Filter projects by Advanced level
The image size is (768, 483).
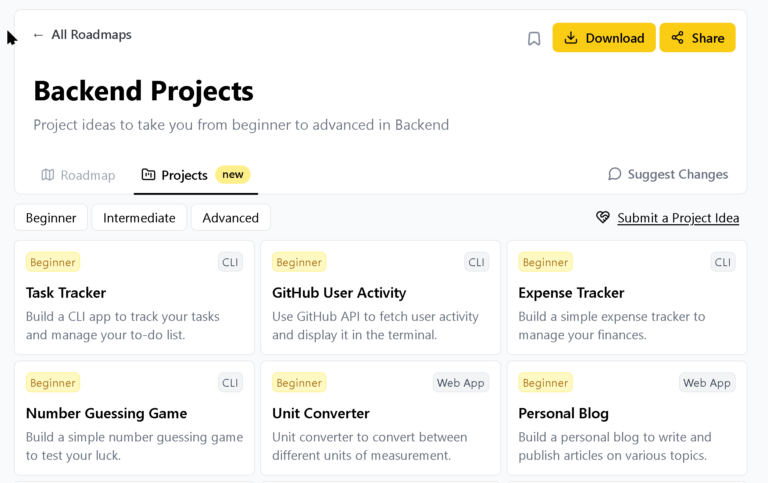pyautogui.click(x=230, y=218)
